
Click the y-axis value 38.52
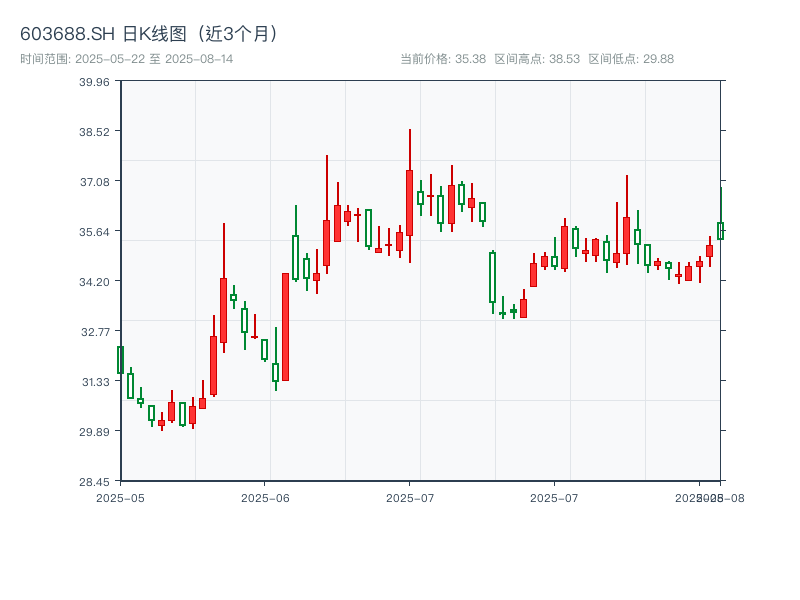click(x=94, y=132)
